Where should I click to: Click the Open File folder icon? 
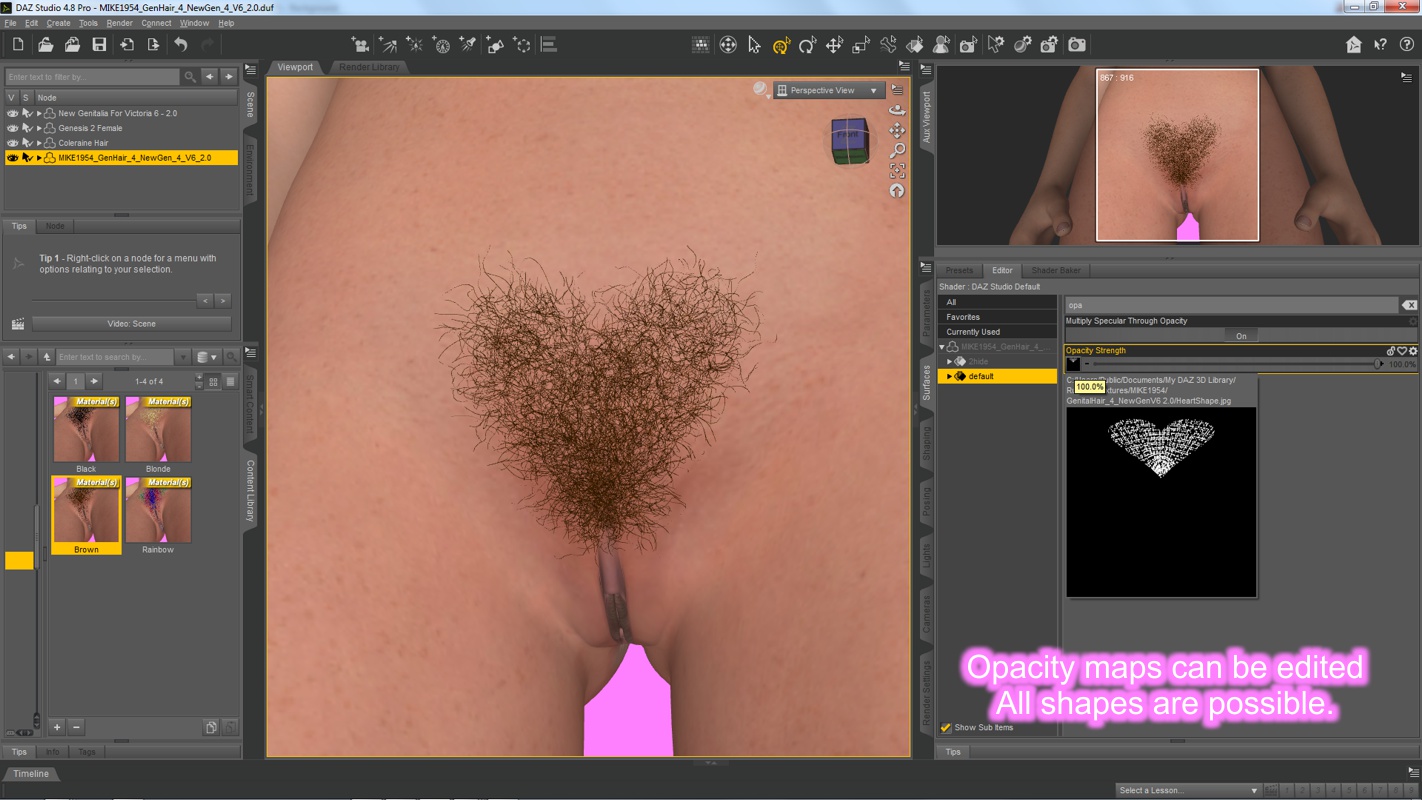[45, 45]
